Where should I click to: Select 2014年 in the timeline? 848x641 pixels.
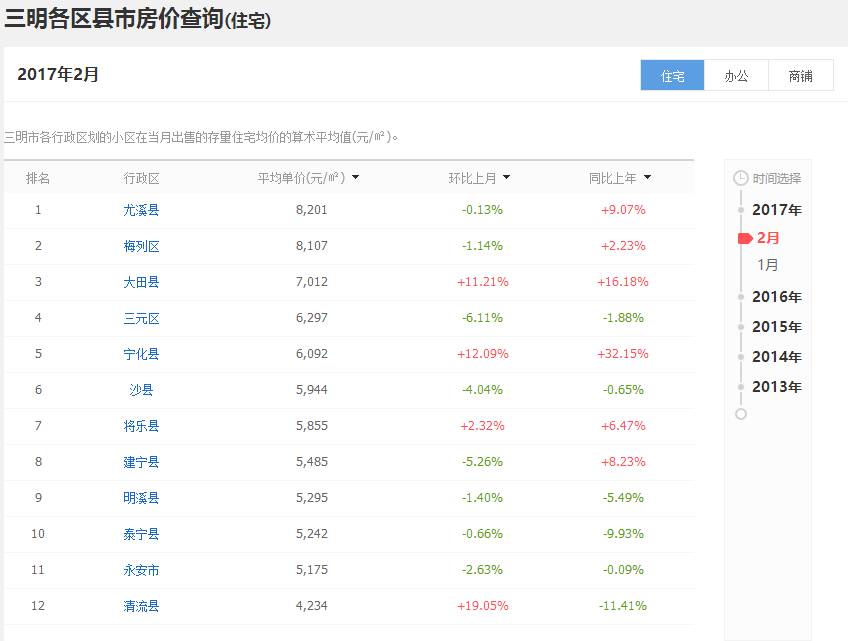pos(777,356)
